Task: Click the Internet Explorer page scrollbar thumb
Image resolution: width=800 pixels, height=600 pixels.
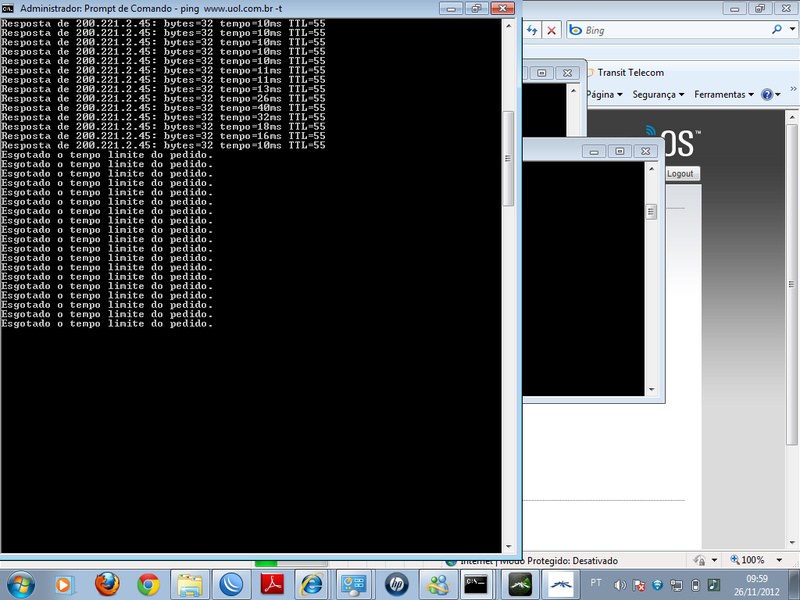Action: click(791, 284)
